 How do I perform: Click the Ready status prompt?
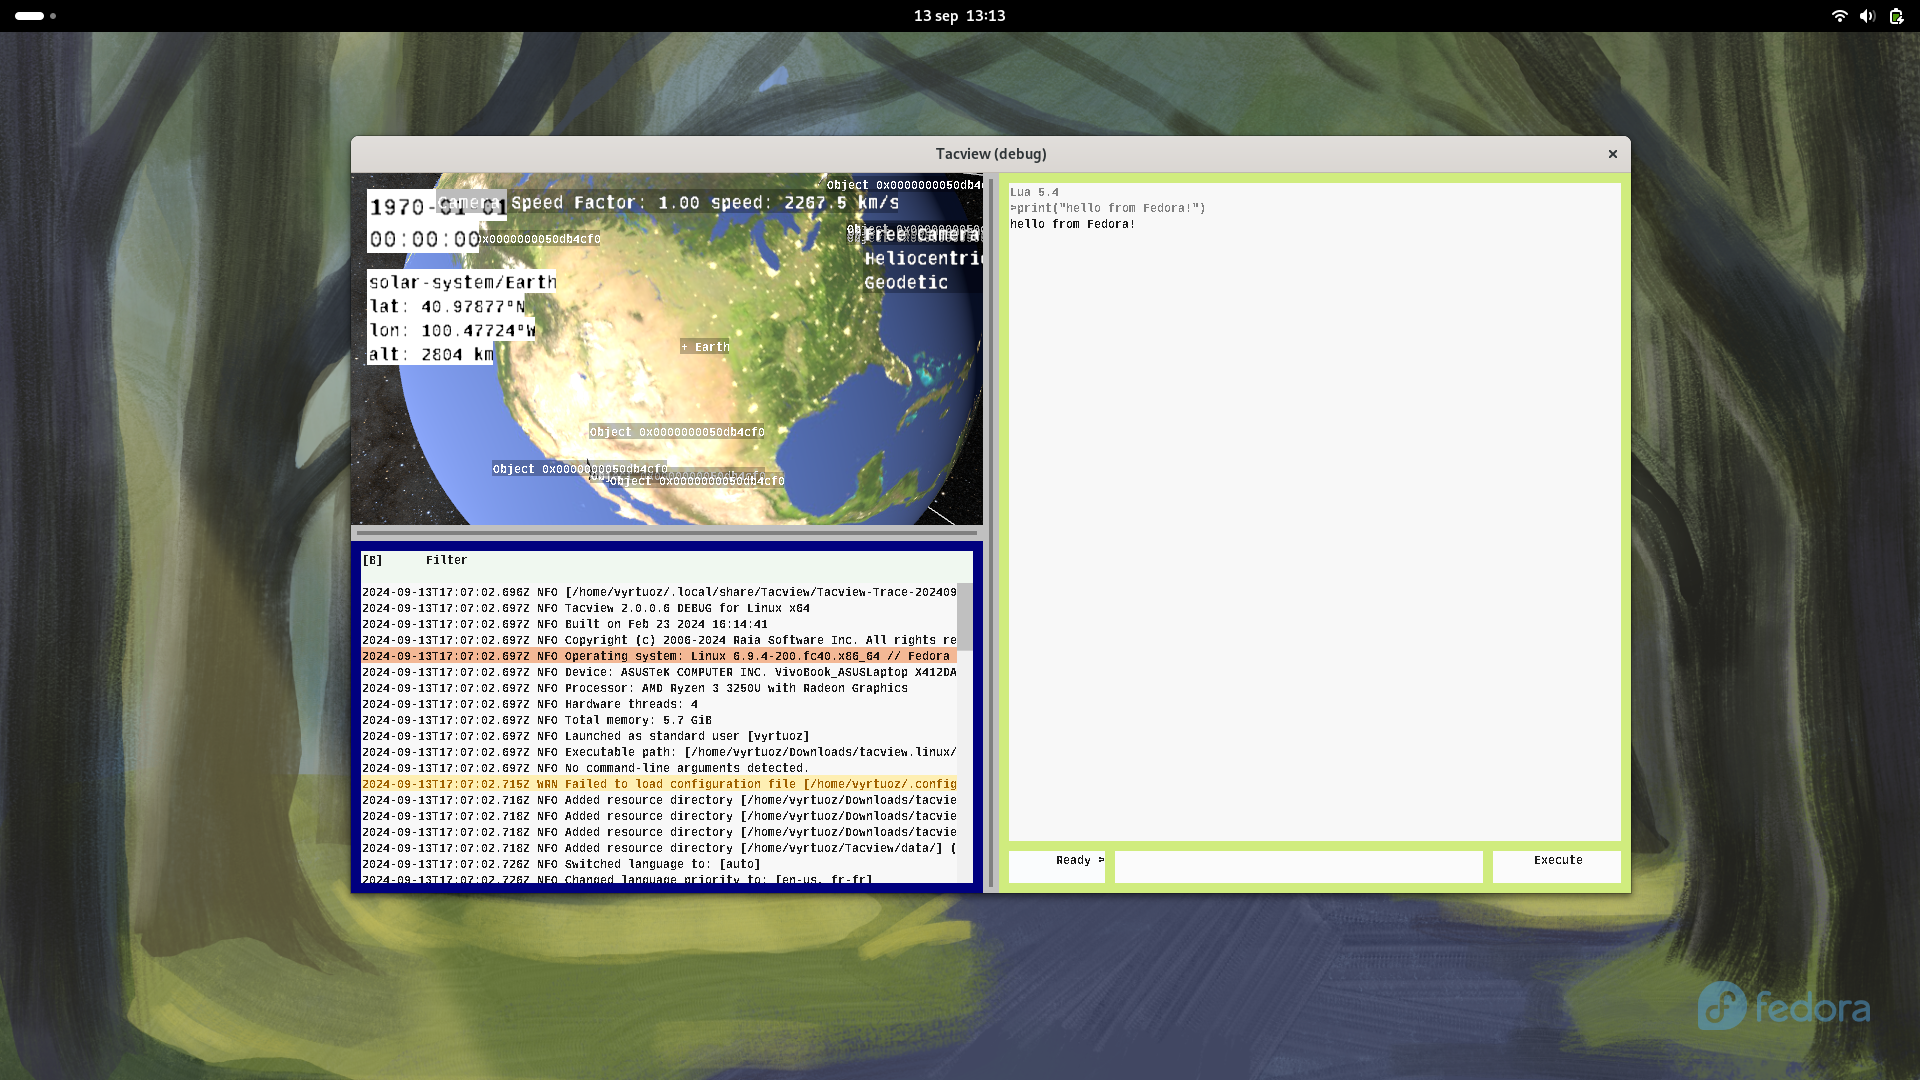[1058, 861]
